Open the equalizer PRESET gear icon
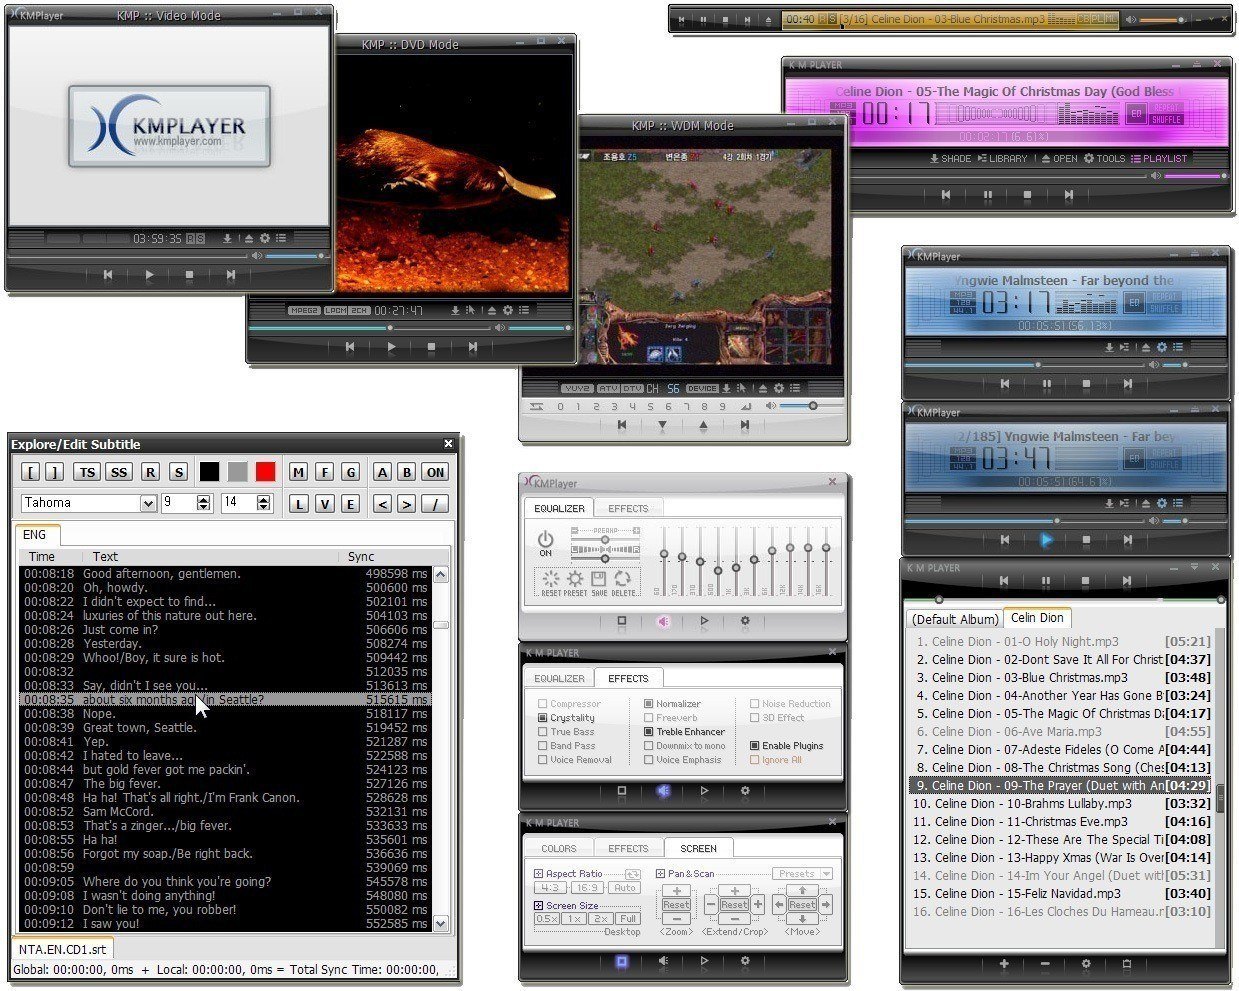This screenshot has width=1239, height=991. point(575,580)
